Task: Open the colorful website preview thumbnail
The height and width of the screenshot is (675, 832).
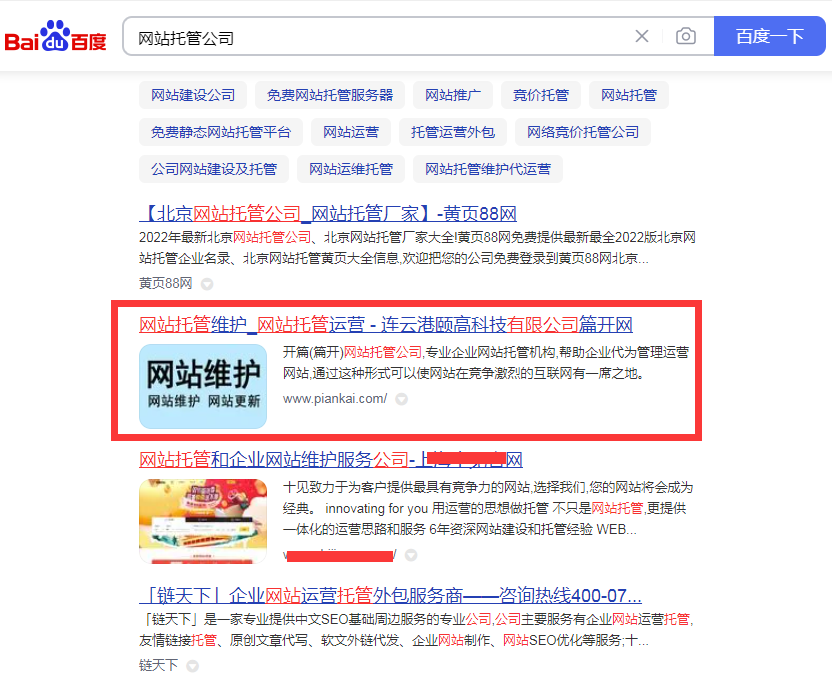Action: pyautogui.click(x=203, y=521)
